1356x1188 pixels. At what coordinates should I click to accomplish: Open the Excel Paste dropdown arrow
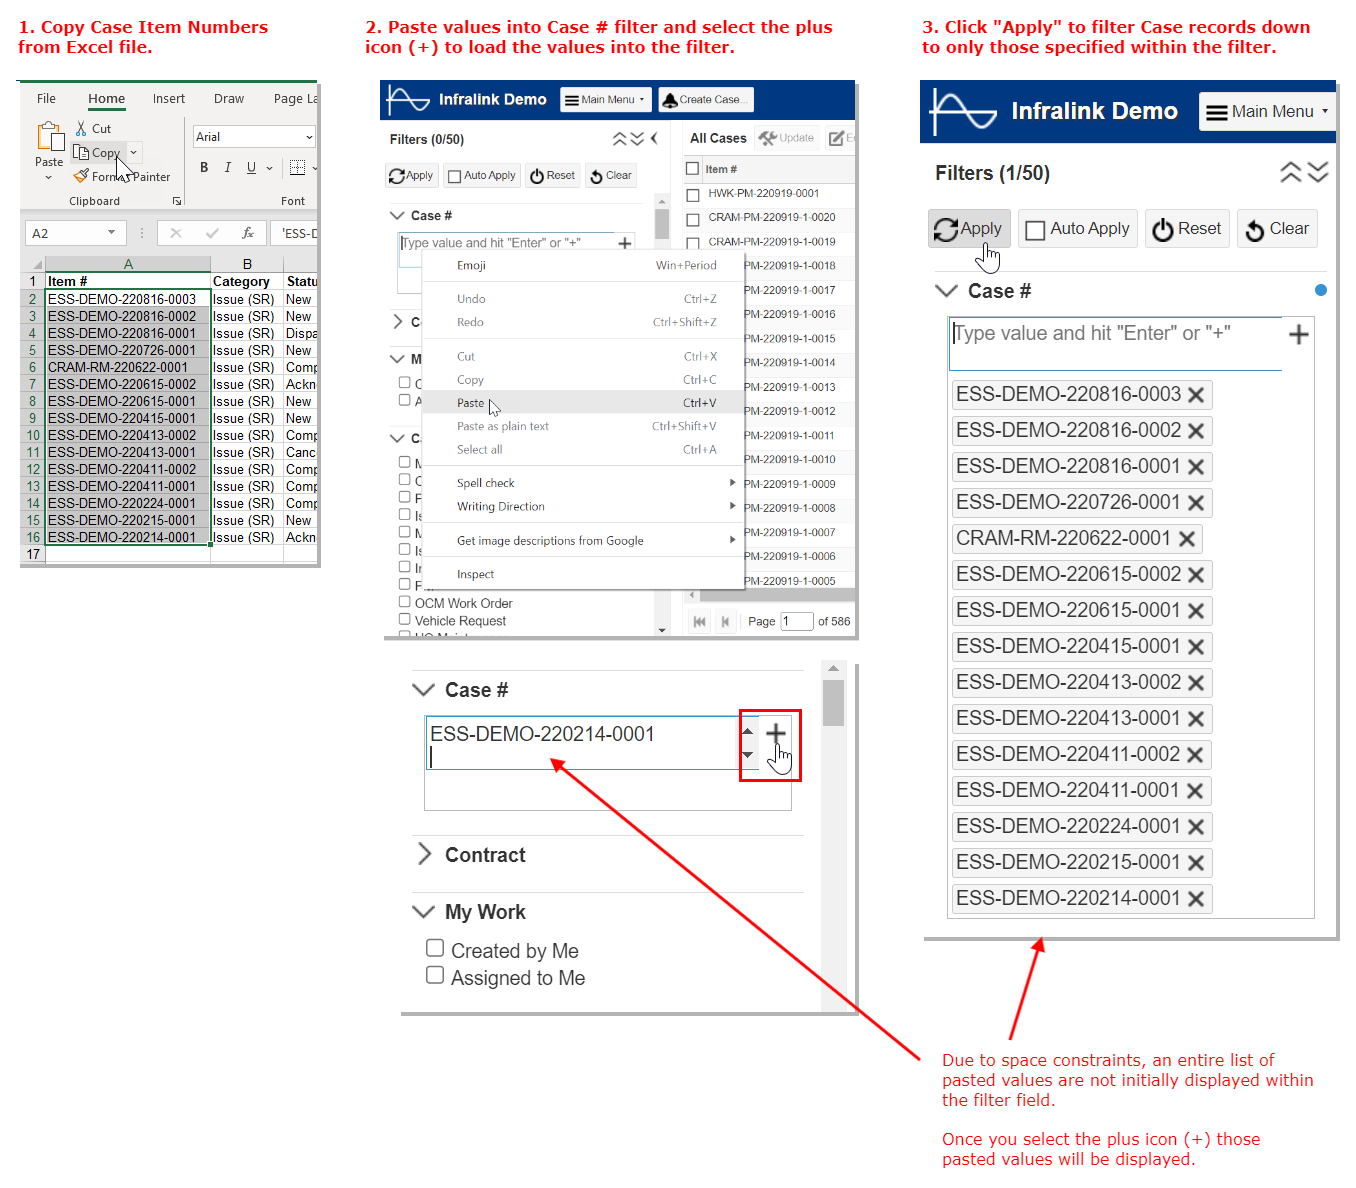pyautogui.click(x=48, y=178)
